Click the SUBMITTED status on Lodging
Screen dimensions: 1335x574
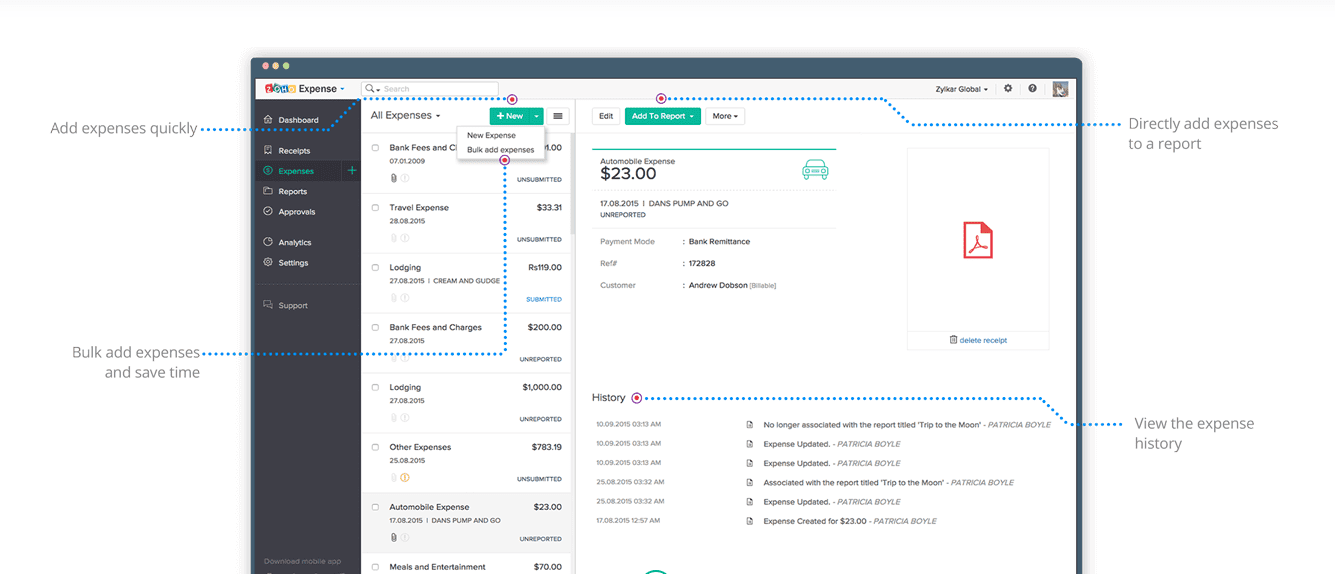(544, 299)
